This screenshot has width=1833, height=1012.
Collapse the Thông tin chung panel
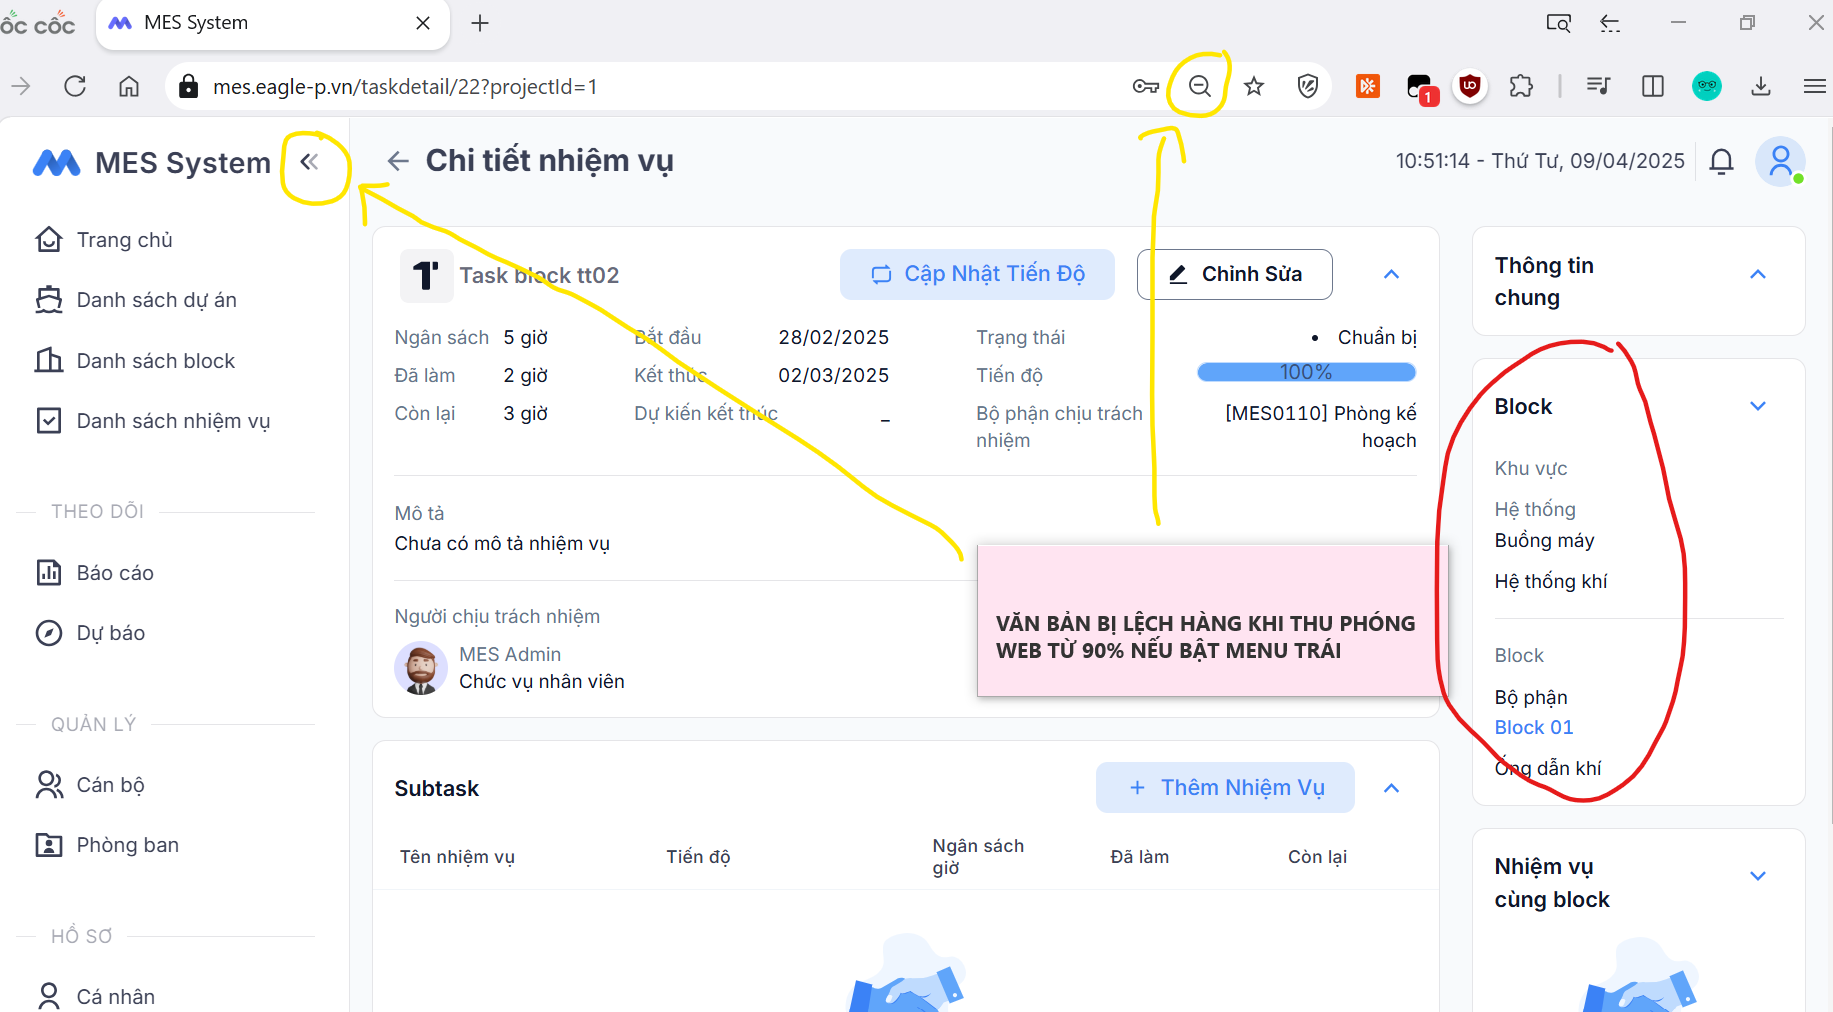point(1758,274)
